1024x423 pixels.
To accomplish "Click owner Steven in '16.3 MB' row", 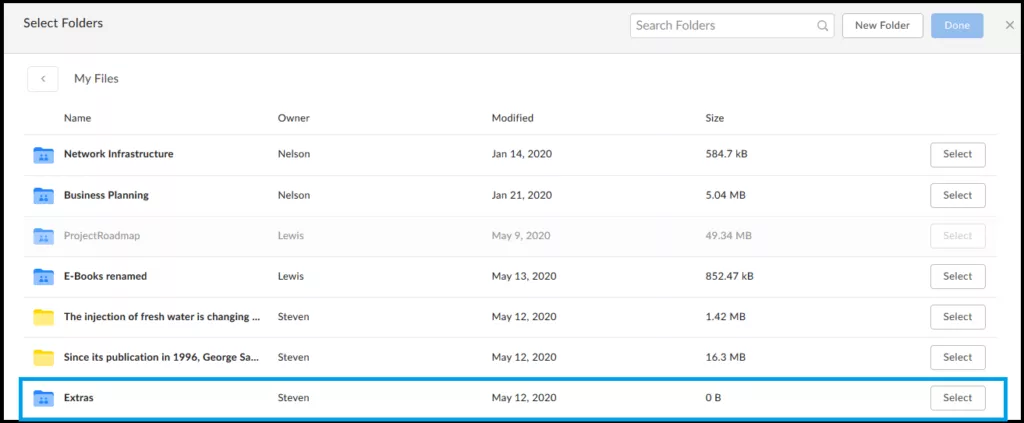I will point(294,357).
